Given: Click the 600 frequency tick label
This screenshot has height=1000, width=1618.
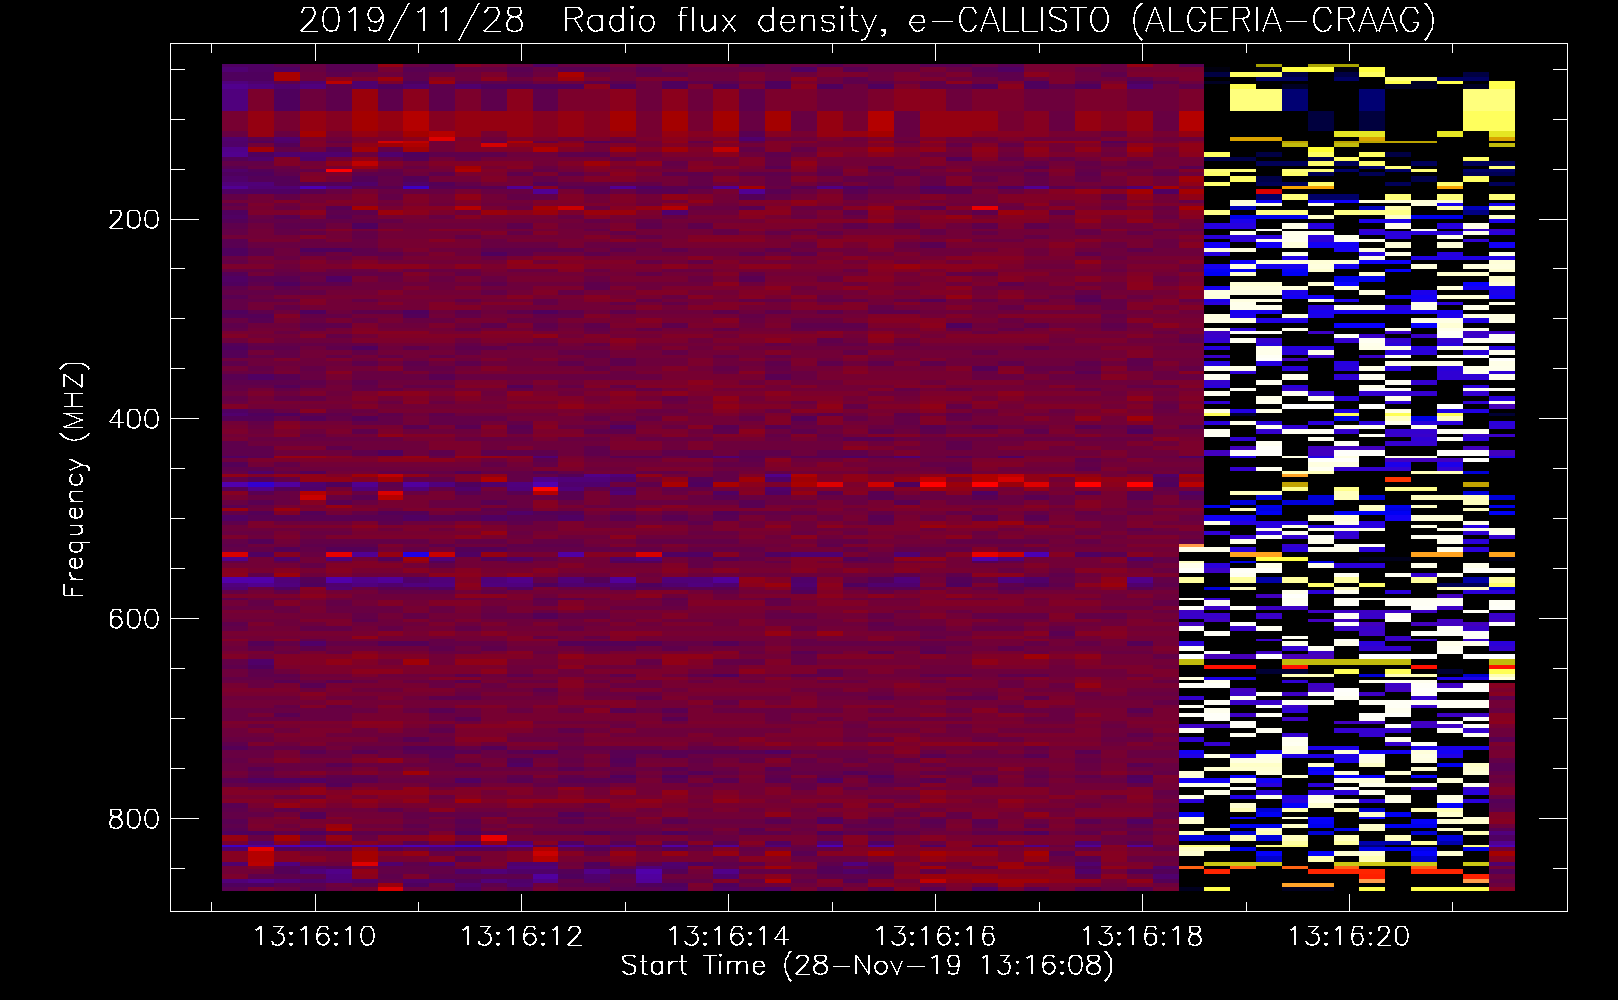Looking at the screenshot, I should 134,619.
